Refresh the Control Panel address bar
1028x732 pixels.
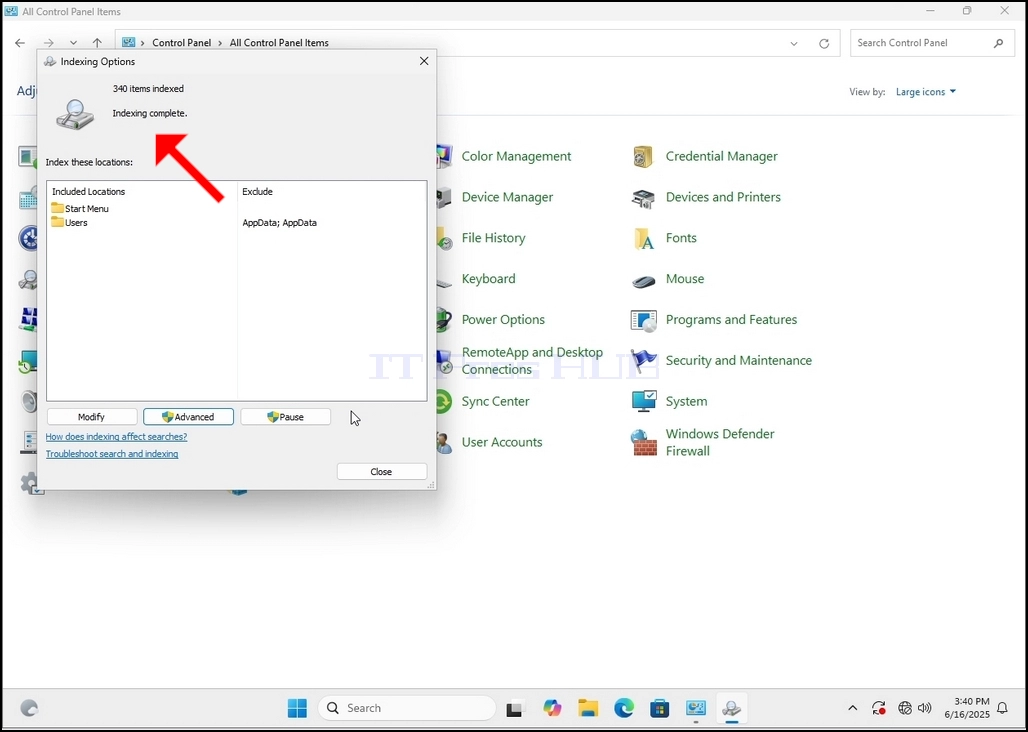[824, 43]
